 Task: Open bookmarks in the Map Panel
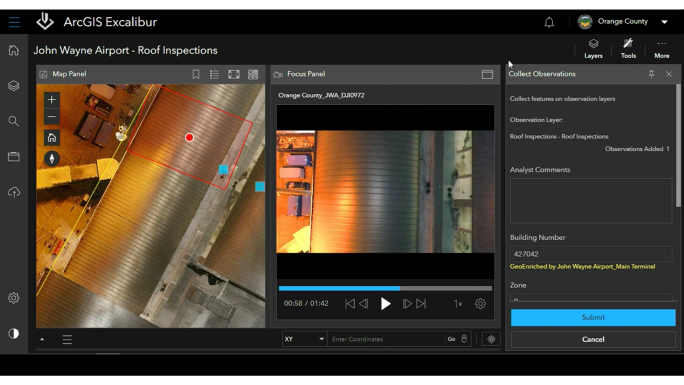click(x=196, y=74)
